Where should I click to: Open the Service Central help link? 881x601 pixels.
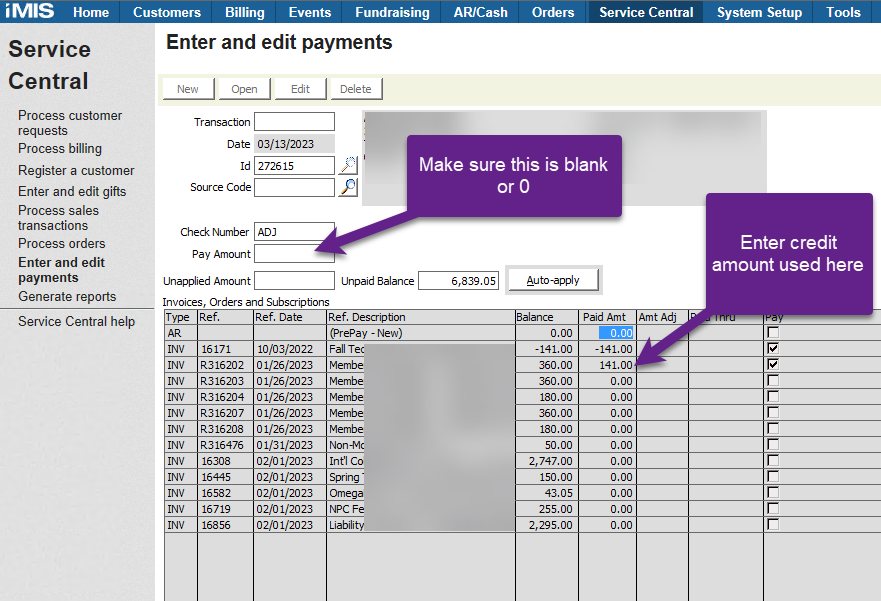tap(76, 322)
